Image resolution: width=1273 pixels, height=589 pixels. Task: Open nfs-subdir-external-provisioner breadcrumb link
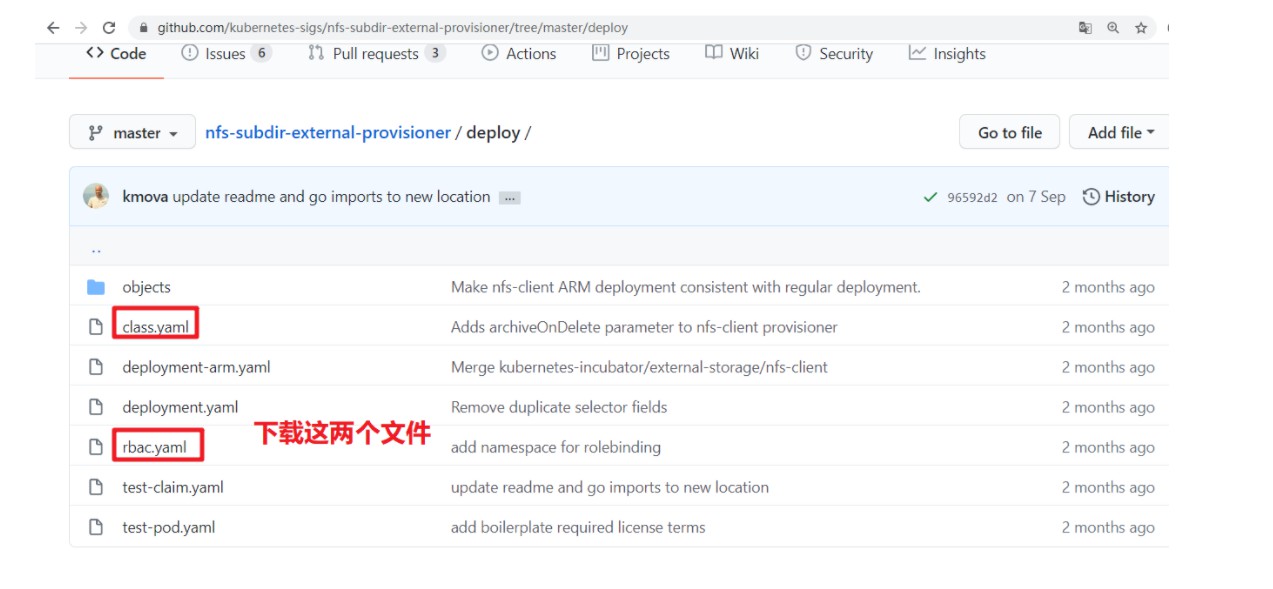coord(328,132)
